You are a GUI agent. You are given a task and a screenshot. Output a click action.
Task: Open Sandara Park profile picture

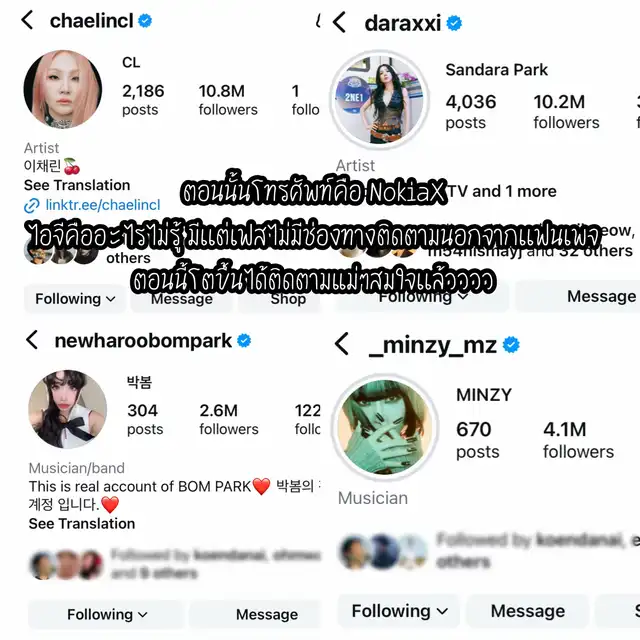pyautogui.click(x=380, y=100)
